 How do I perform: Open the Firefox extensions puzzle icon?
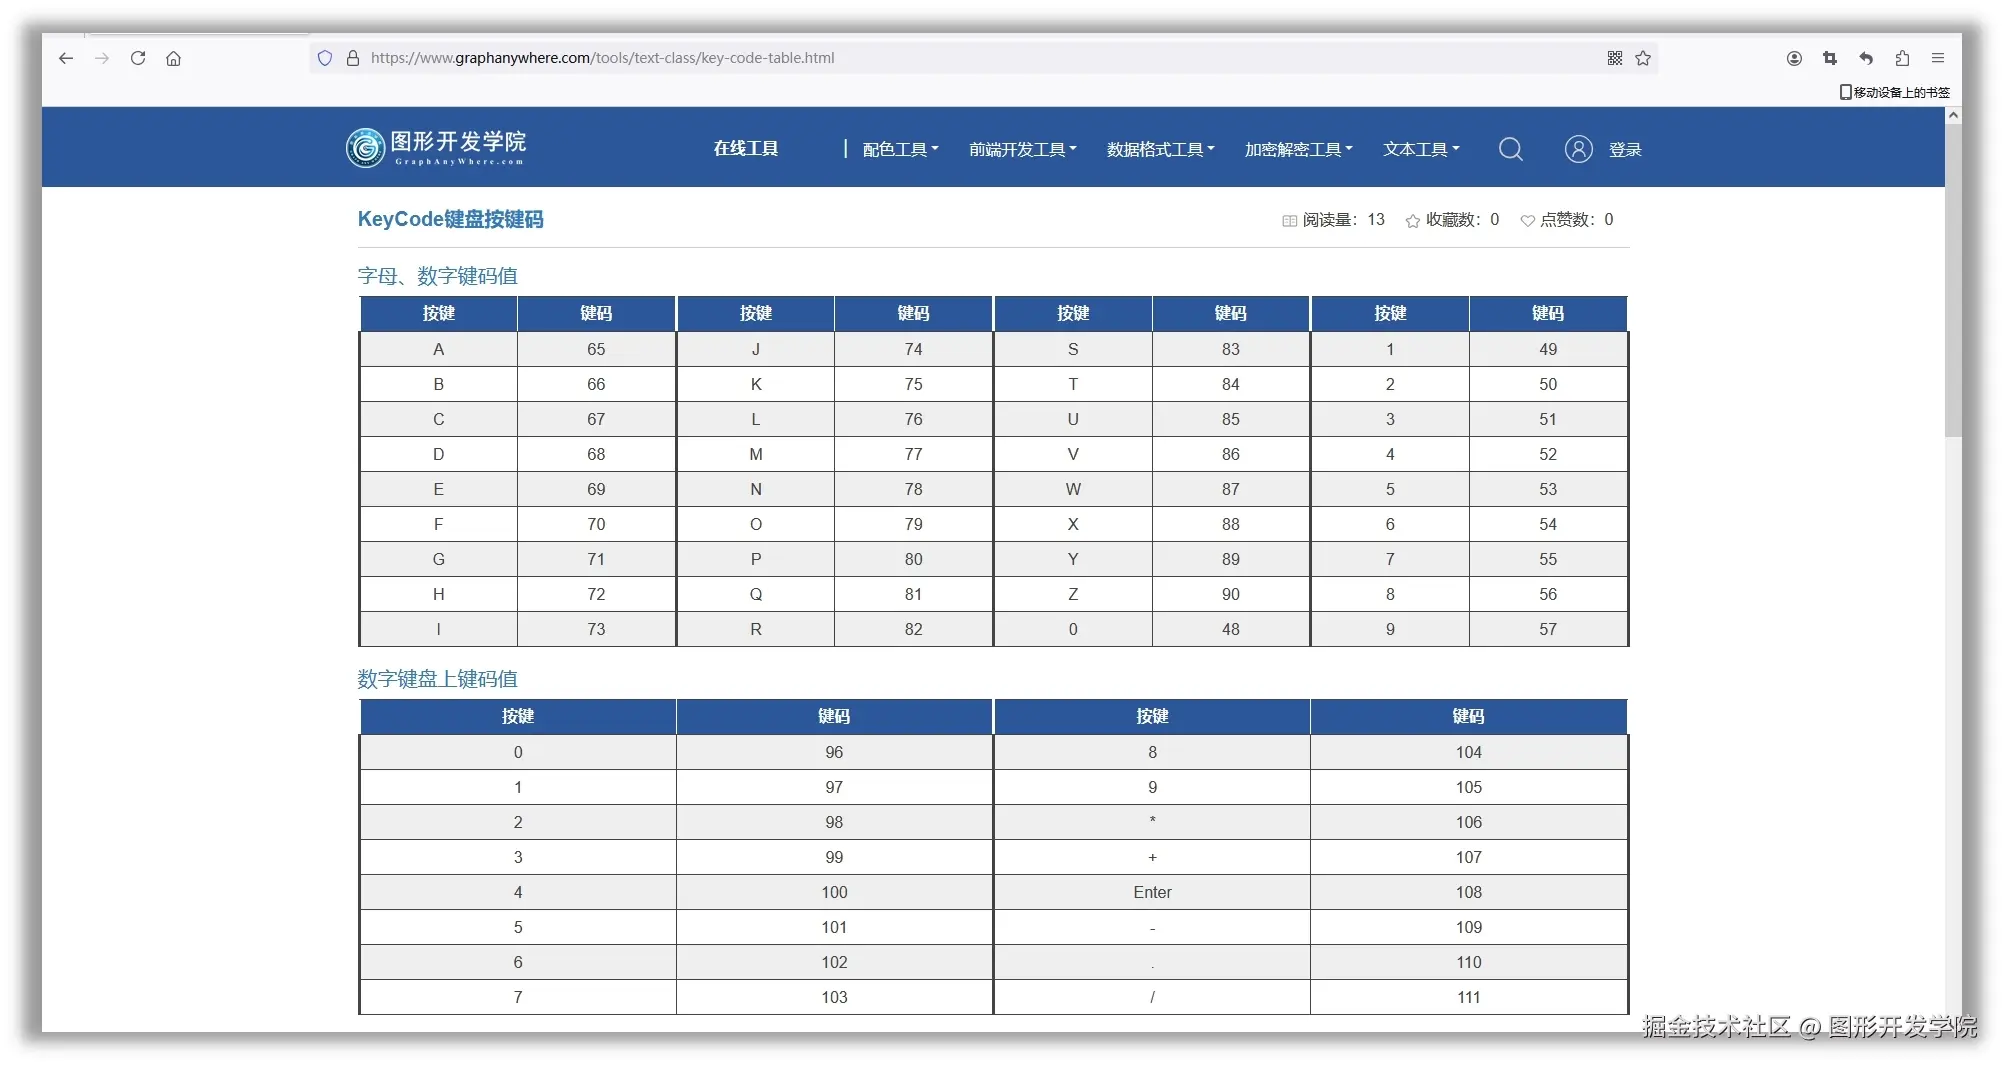(1902, 58)
